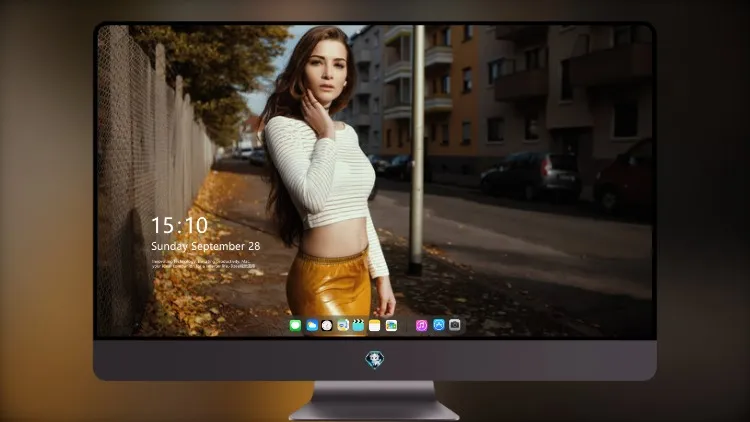The width and height of the screenshot is (750, 422).
Task: Open the clapperboard video app in dock
Action: (x=358, y=325)
